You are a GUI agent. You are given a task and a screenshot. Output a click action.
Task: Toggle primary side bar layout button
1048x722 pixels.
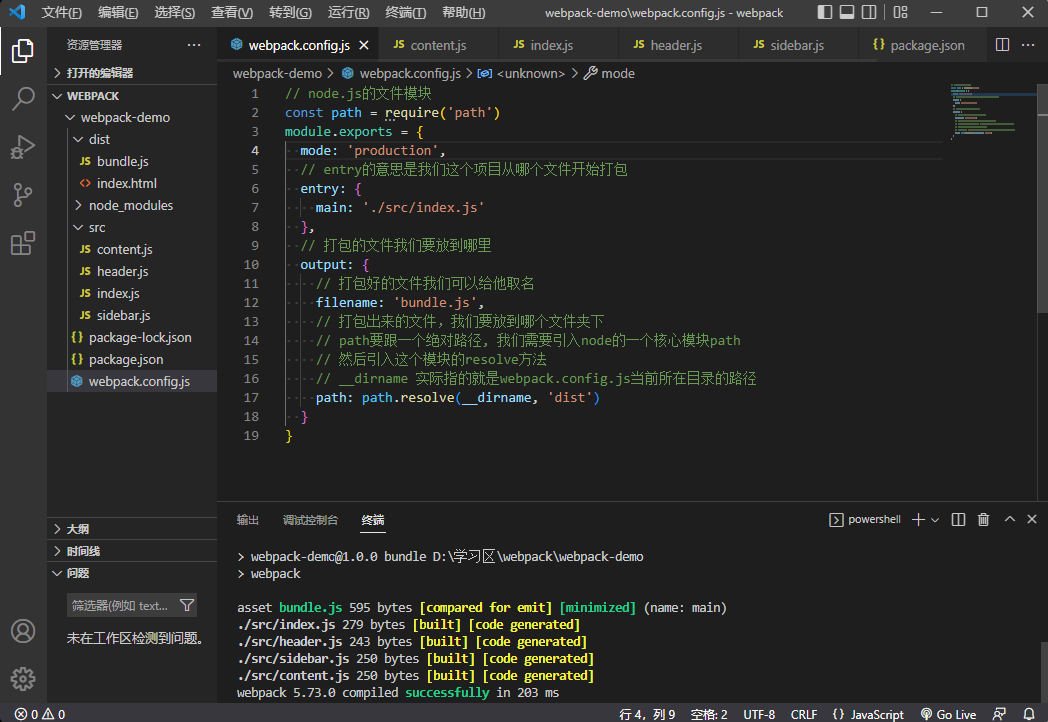tap(825, 12)
